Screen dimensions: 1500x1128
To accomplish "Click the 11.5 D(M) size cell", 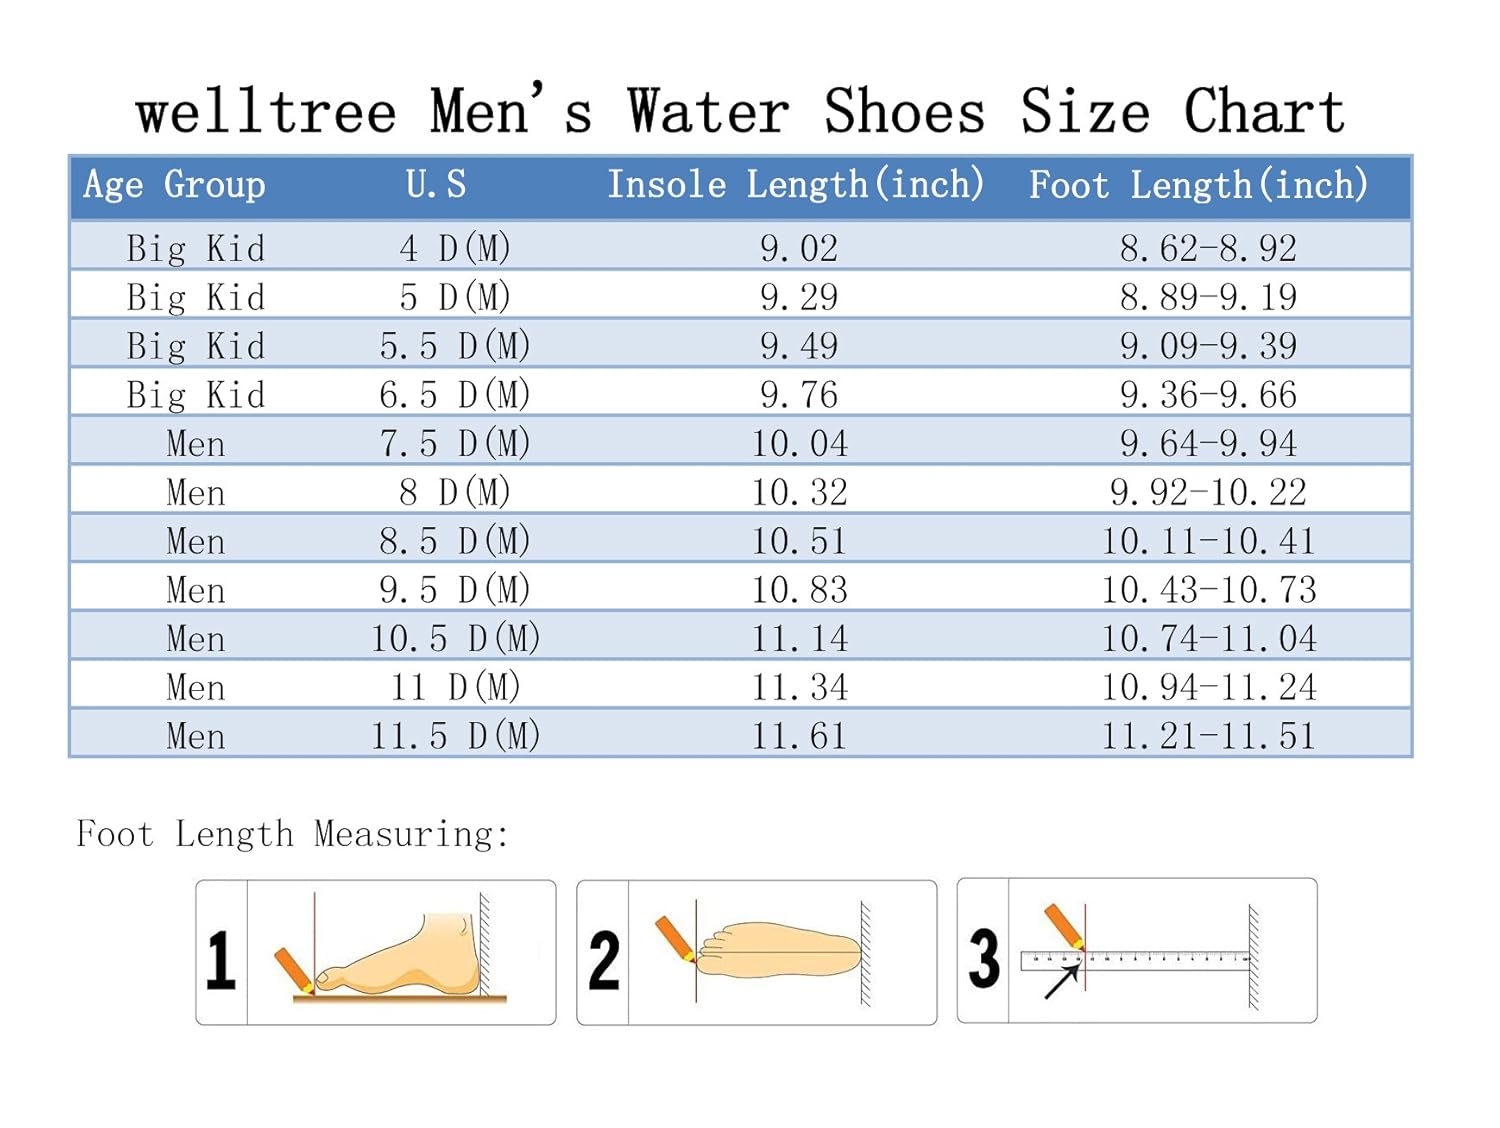I will [455, 736].
